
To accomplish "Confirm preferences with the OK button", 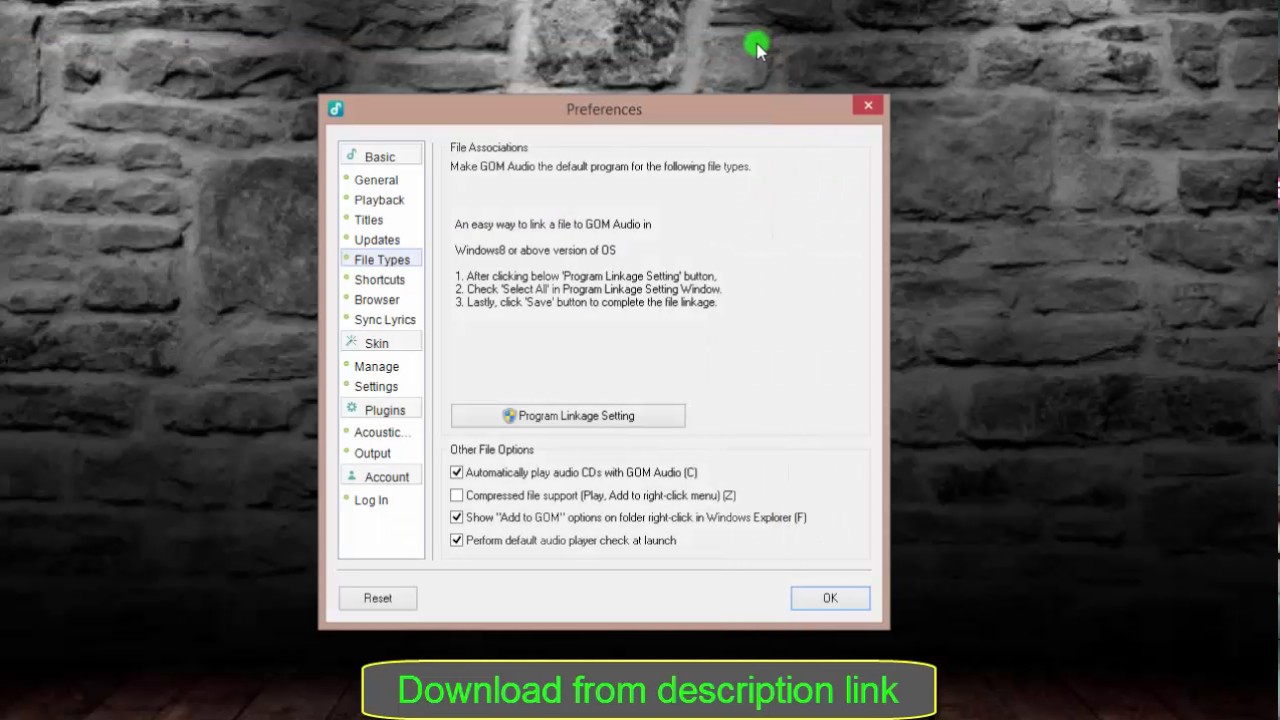I will (x=830, y=598).
